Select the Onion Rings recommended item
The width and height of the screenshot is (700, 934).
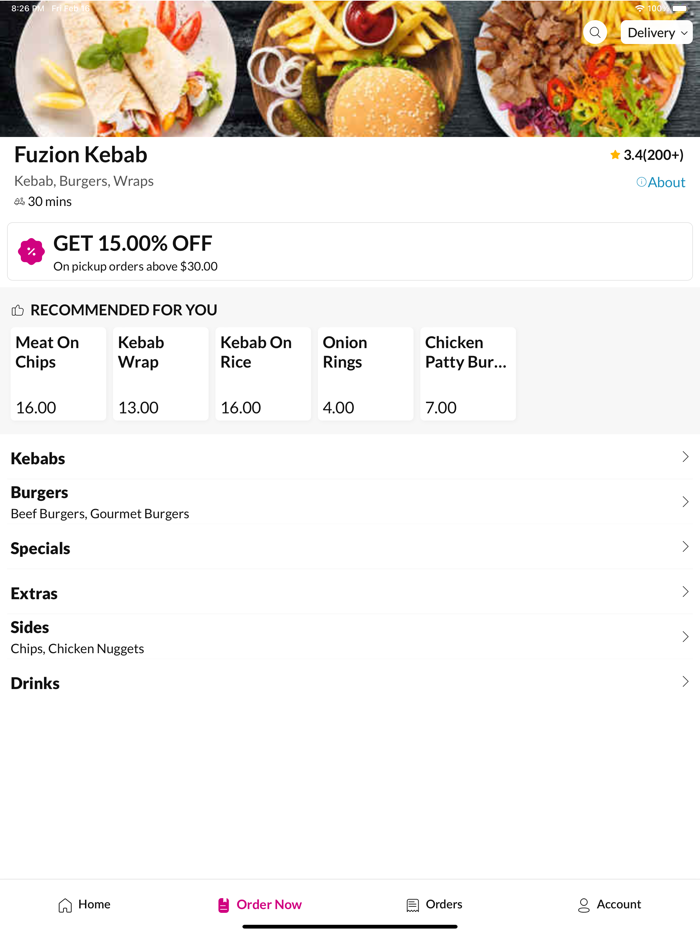click(364, 374)
